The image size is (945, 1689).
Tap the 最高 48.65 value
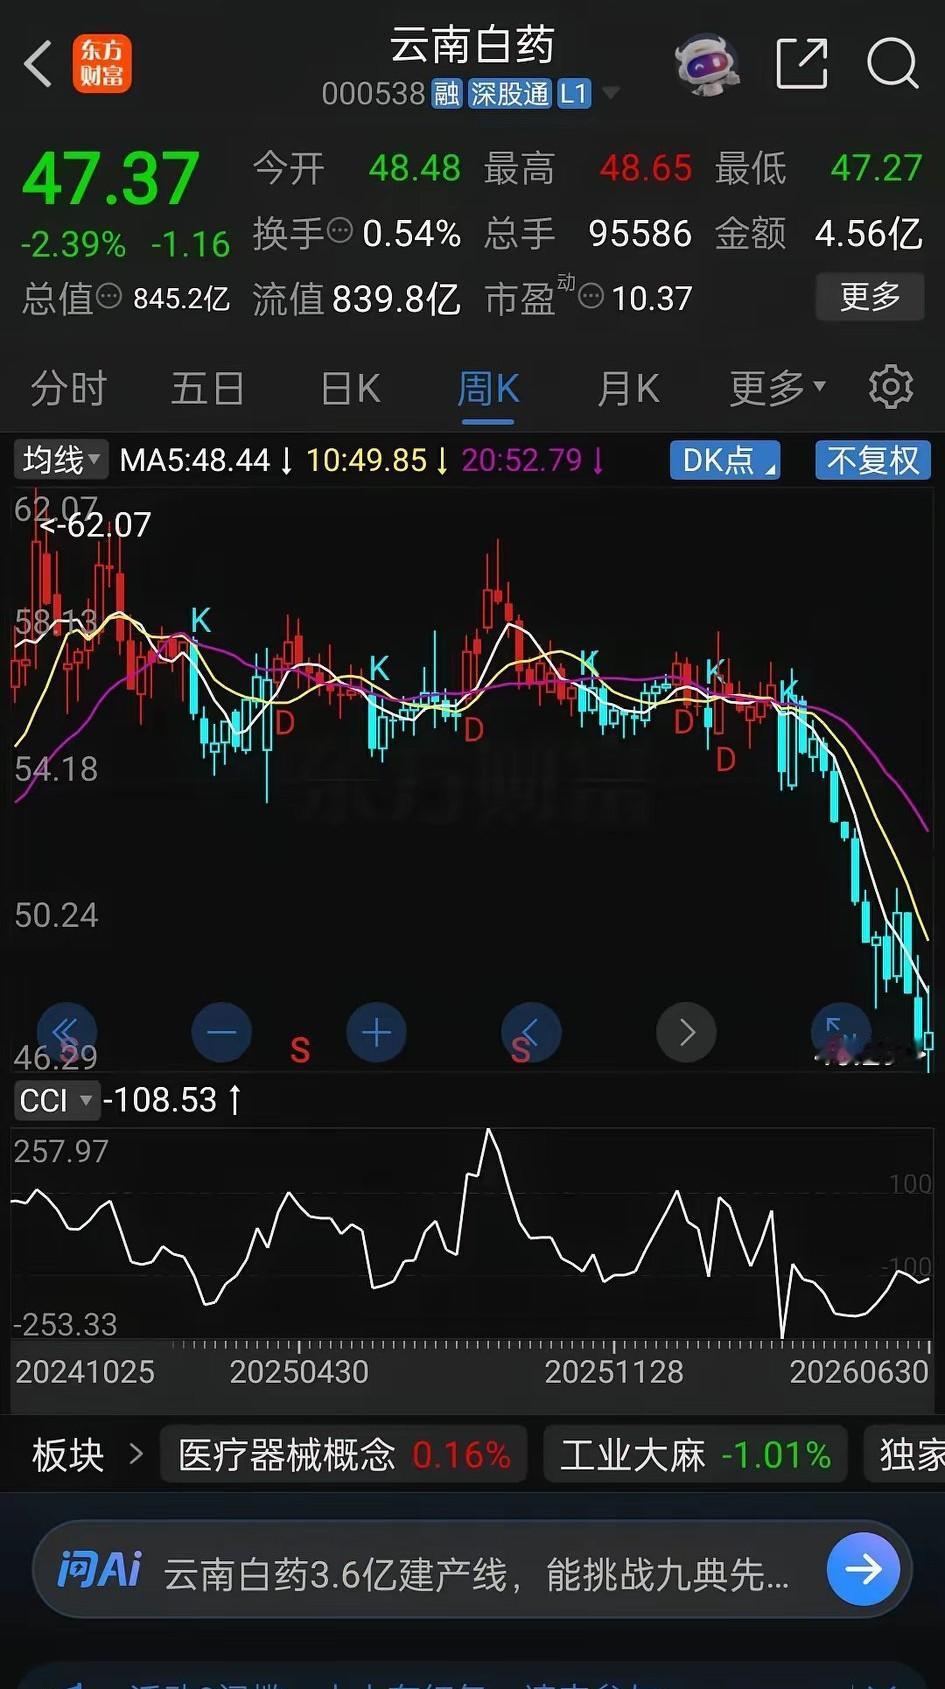pyautogui.click(x=646, y=168)
